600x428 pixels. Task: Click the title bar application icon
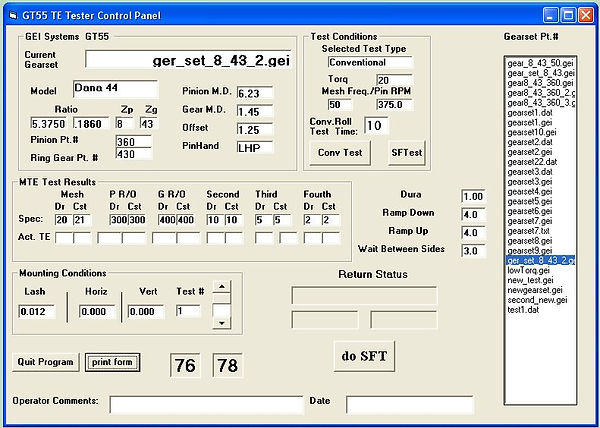click(13, 15)
